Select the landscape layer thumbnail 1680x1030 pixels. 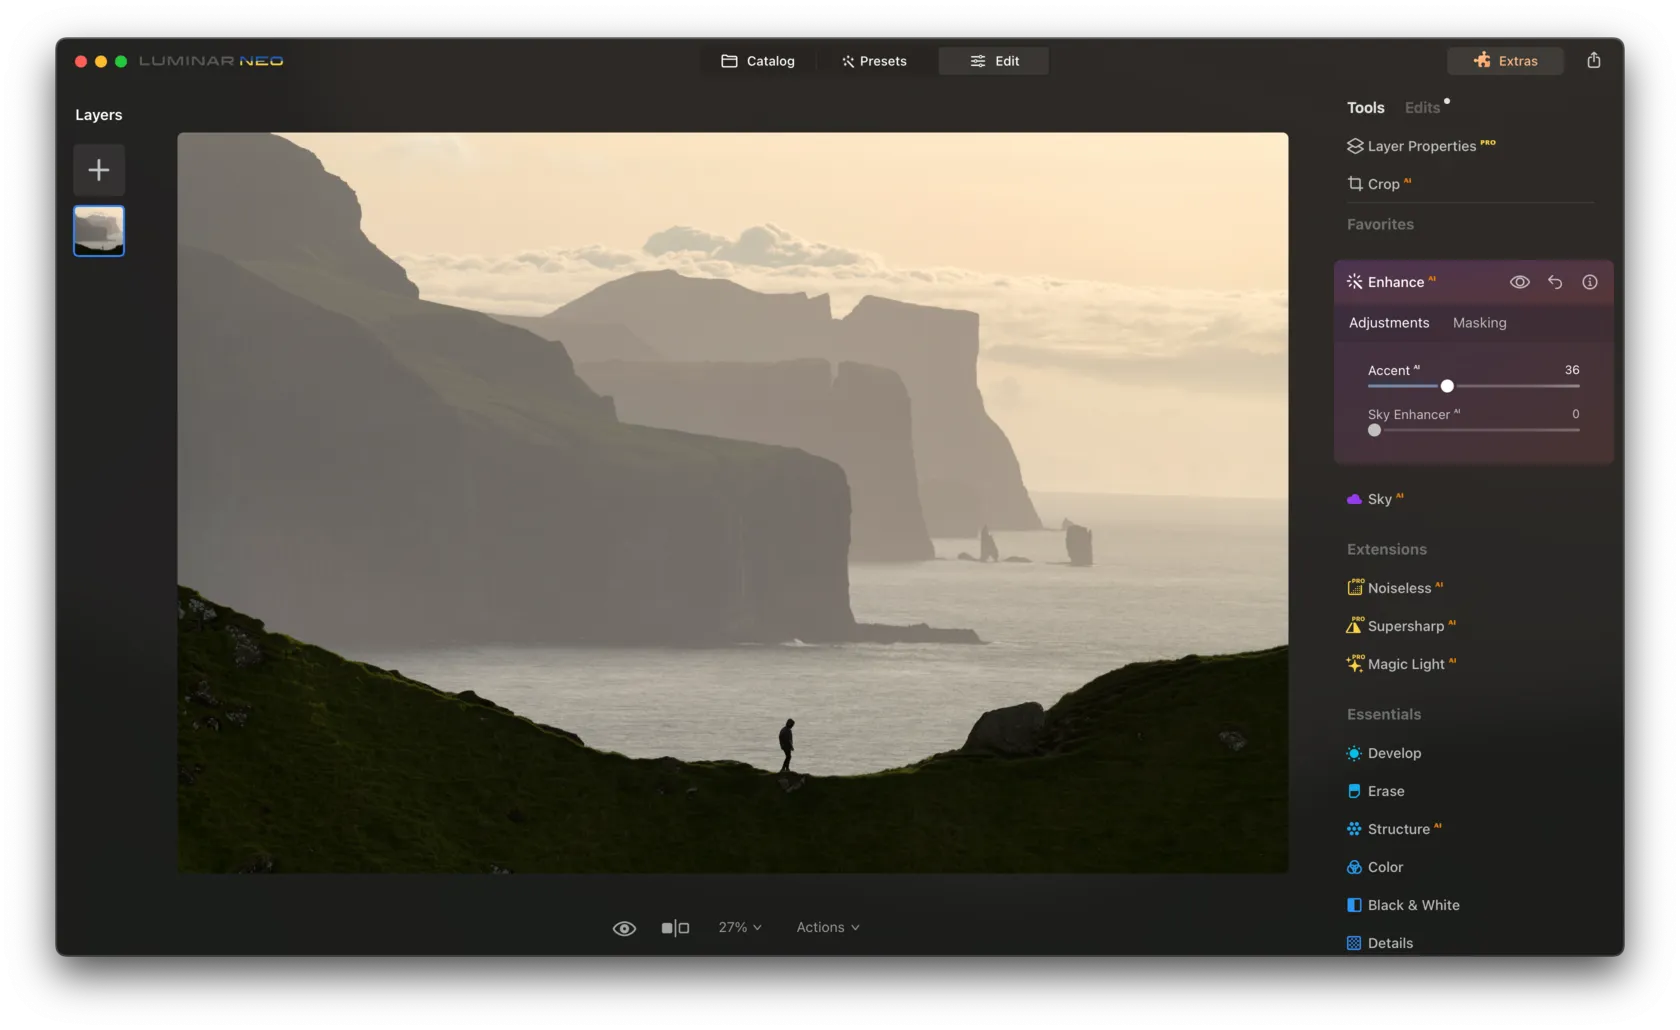click(x=99, y=231)
